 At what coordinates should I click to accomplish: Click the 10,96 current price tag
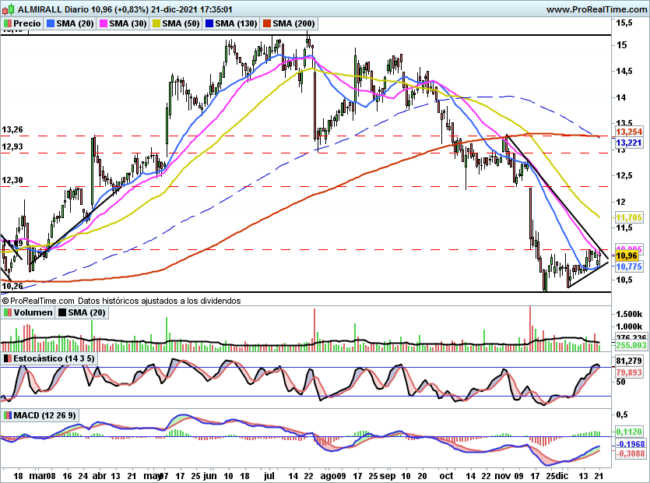[627, 256]
